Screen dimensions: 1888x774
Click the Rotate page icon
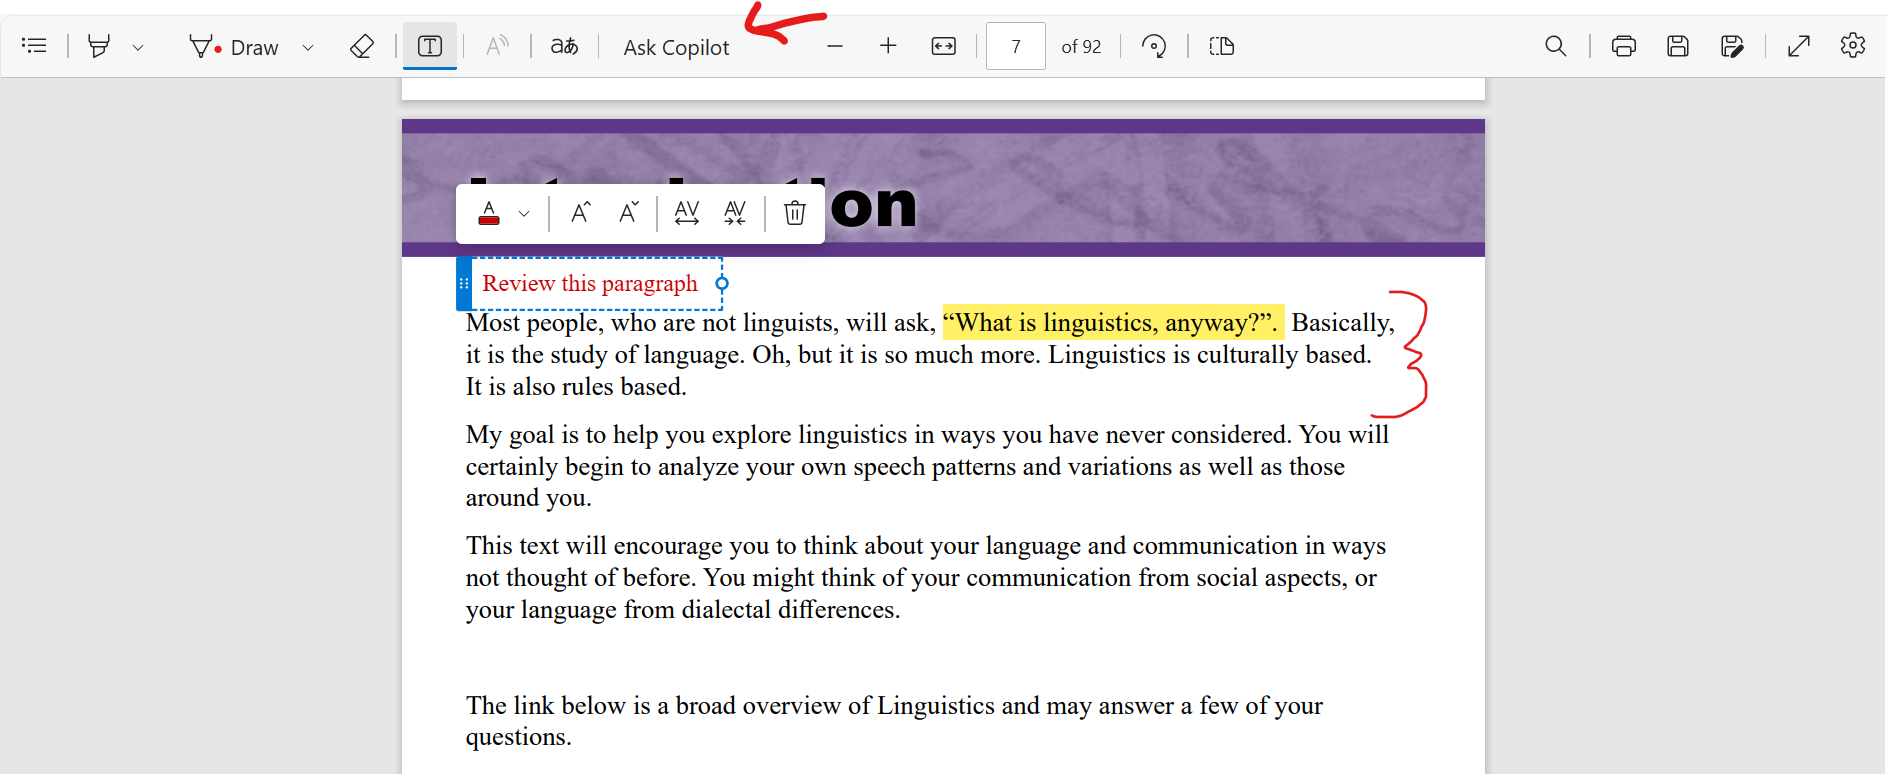click(x=1154, y=46)
